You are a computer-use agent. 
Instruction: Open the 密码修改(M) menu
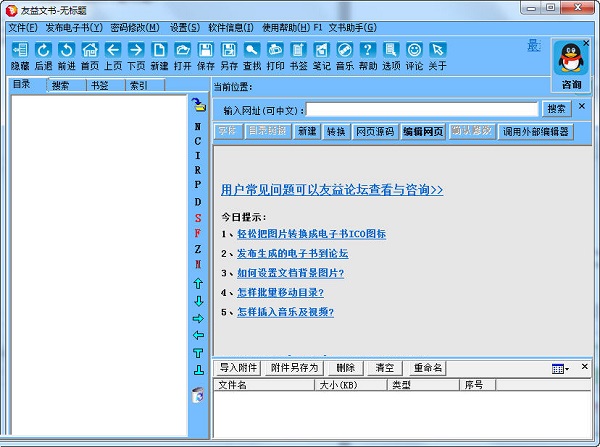pyautogui.click(x=135, y=28)
